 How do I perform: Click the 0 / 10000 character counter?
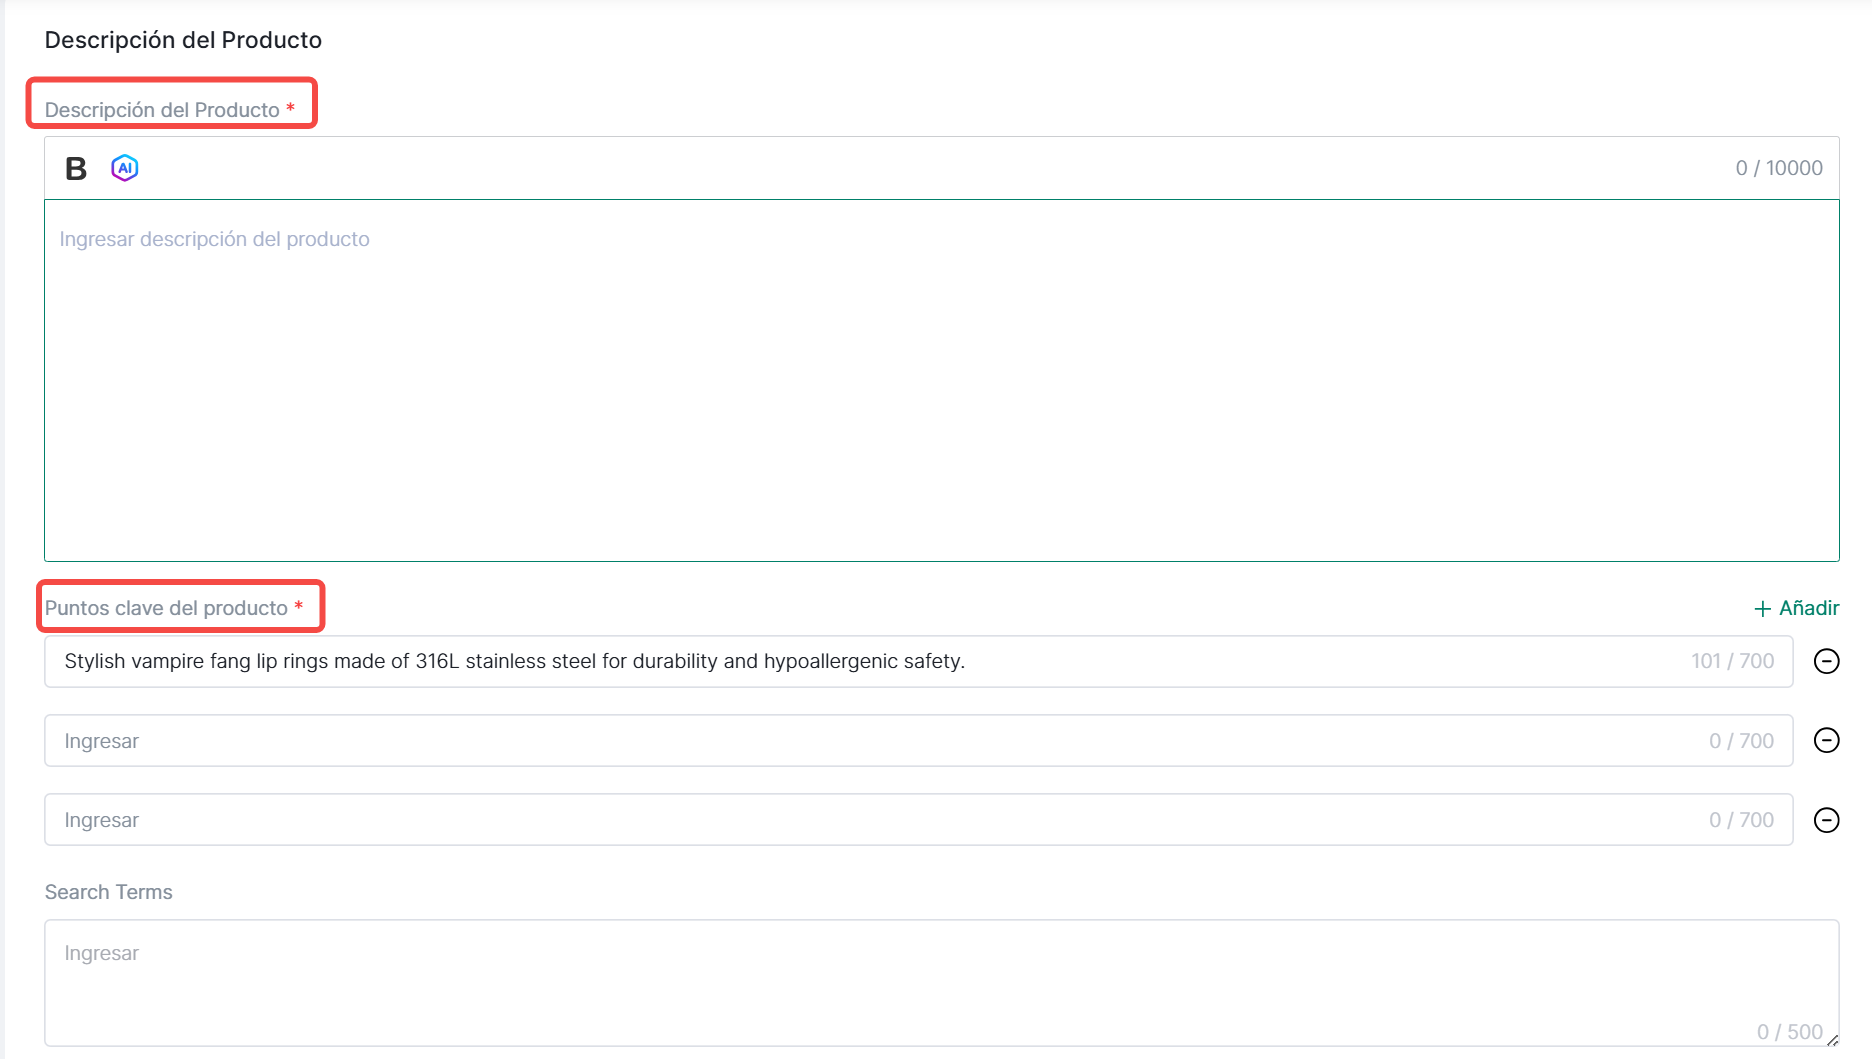pos(1778,168)
